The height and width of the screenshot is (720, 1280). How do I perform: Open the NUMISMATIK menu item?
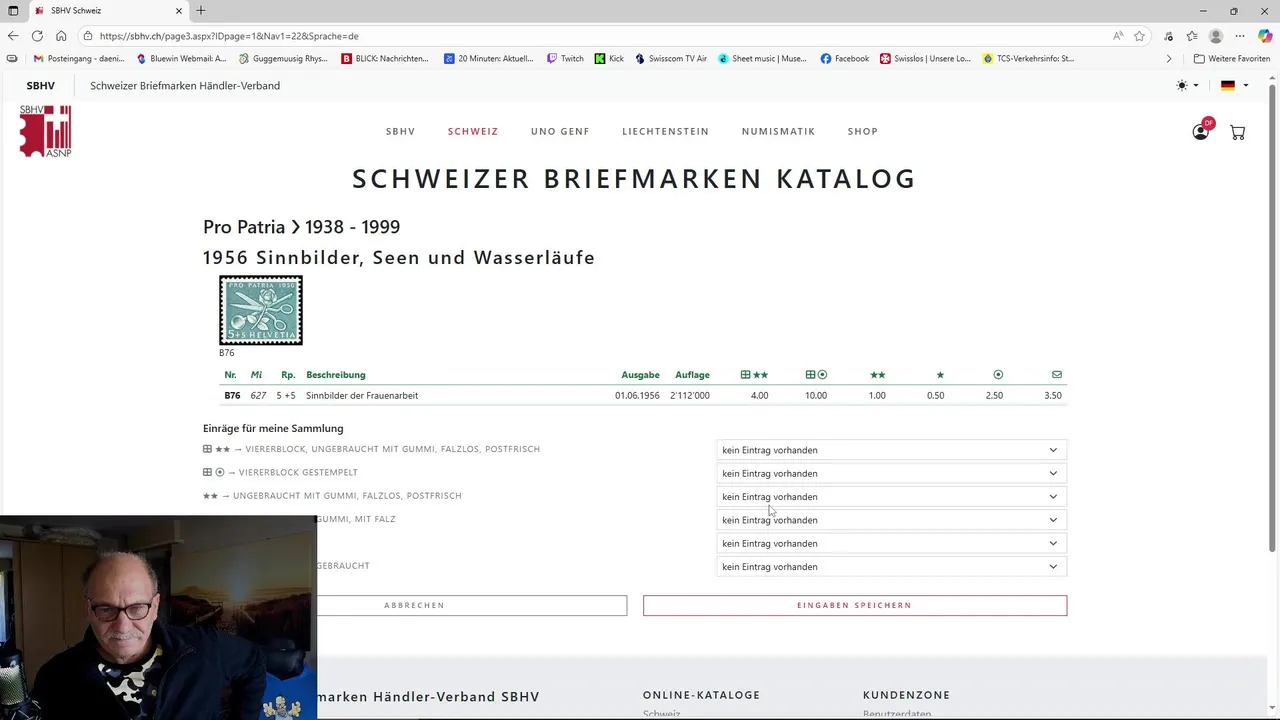click(x=778, y=132)
